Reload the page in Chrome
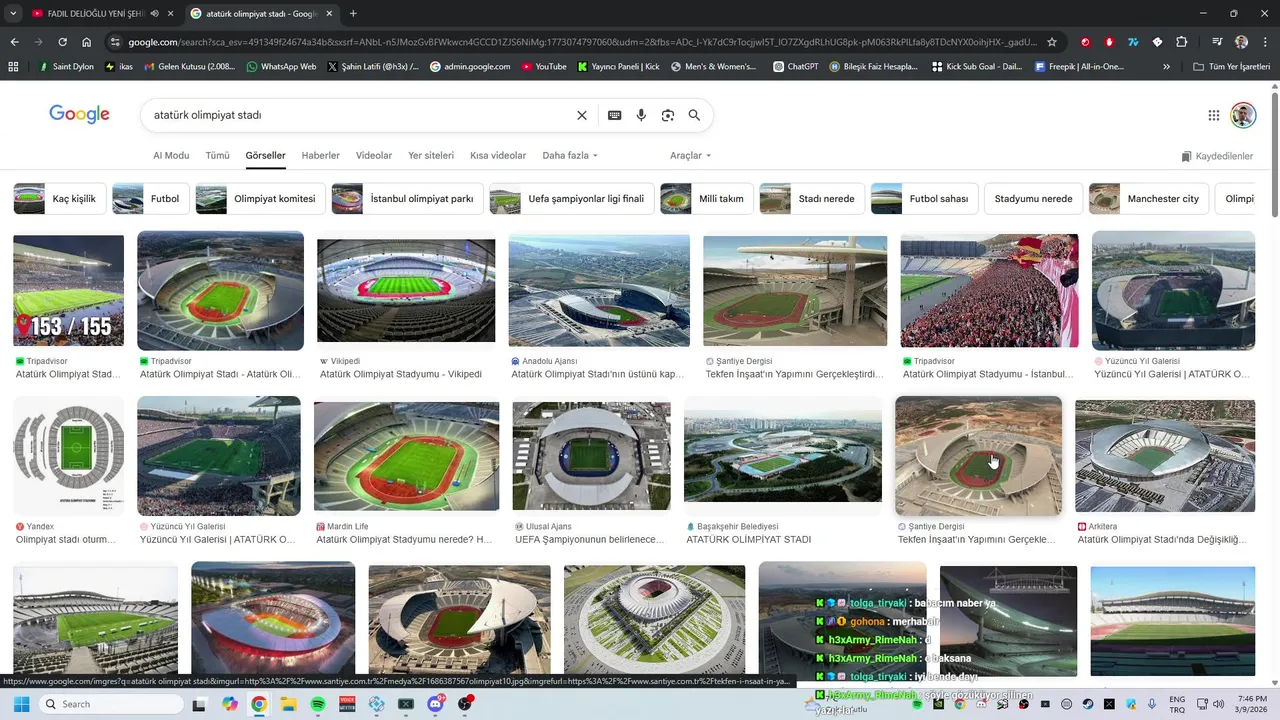This screenshot has height=720, width=1280. pos(62,42)
